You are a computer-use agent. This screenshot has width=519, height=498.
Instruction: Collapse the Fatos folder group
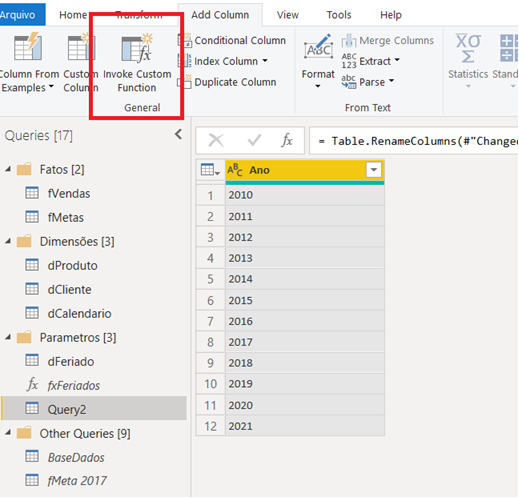(x=8, y=169)
